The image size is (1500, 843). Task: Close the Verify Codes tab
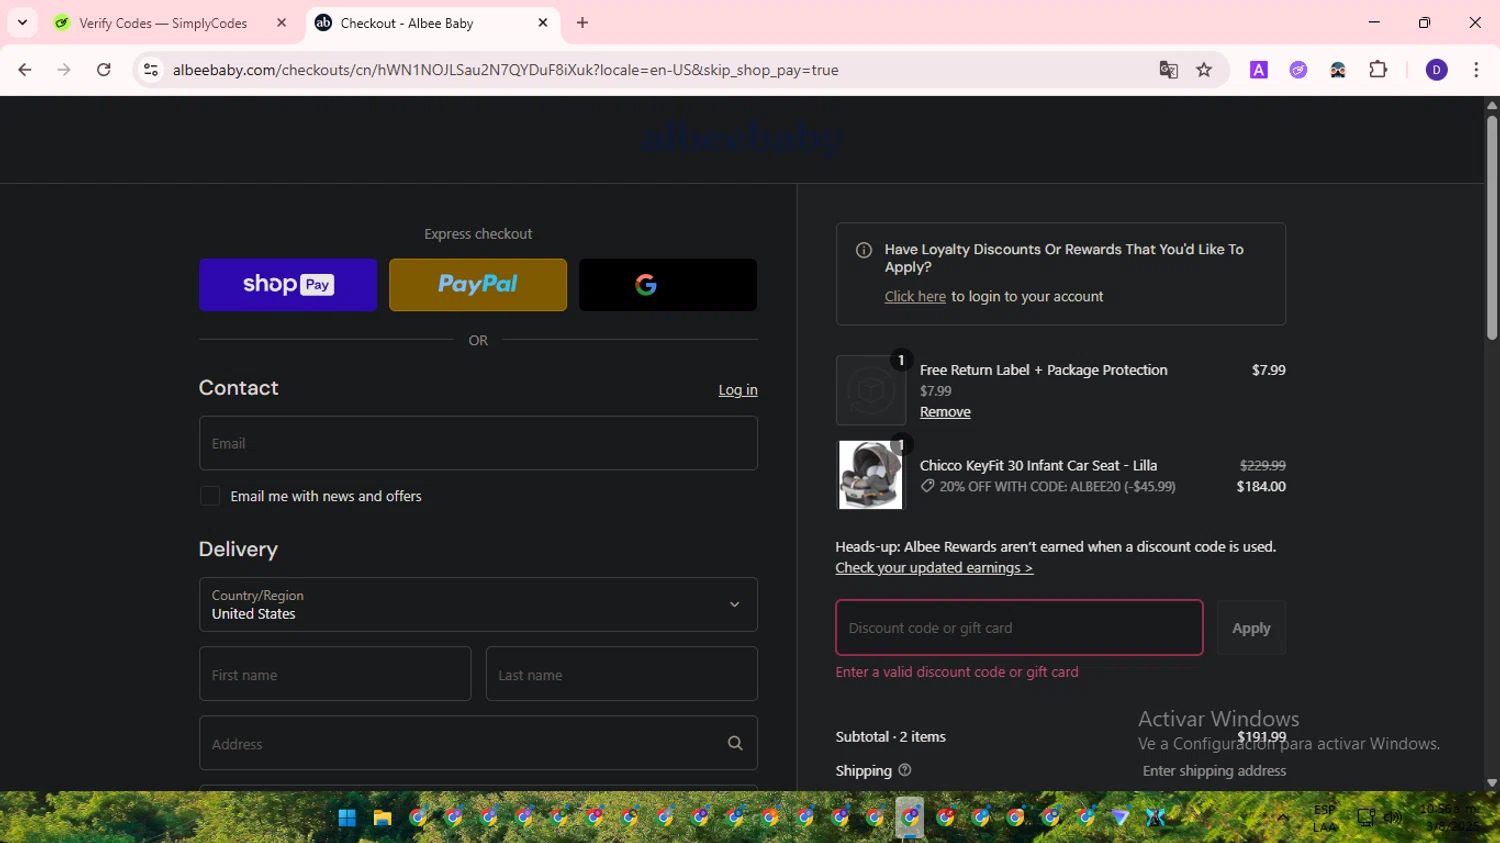pyautogui.click(x=282, y=23)
